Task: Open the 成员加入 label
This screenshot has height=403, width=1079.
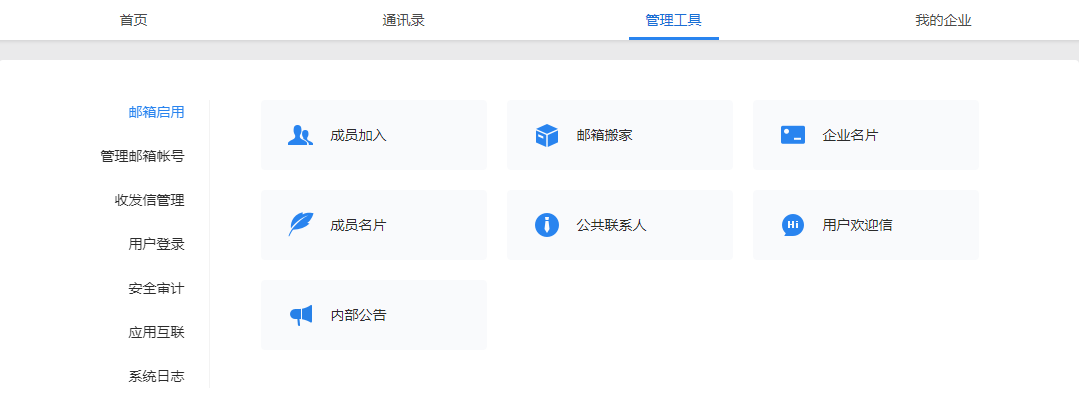Action: point(359,135)
